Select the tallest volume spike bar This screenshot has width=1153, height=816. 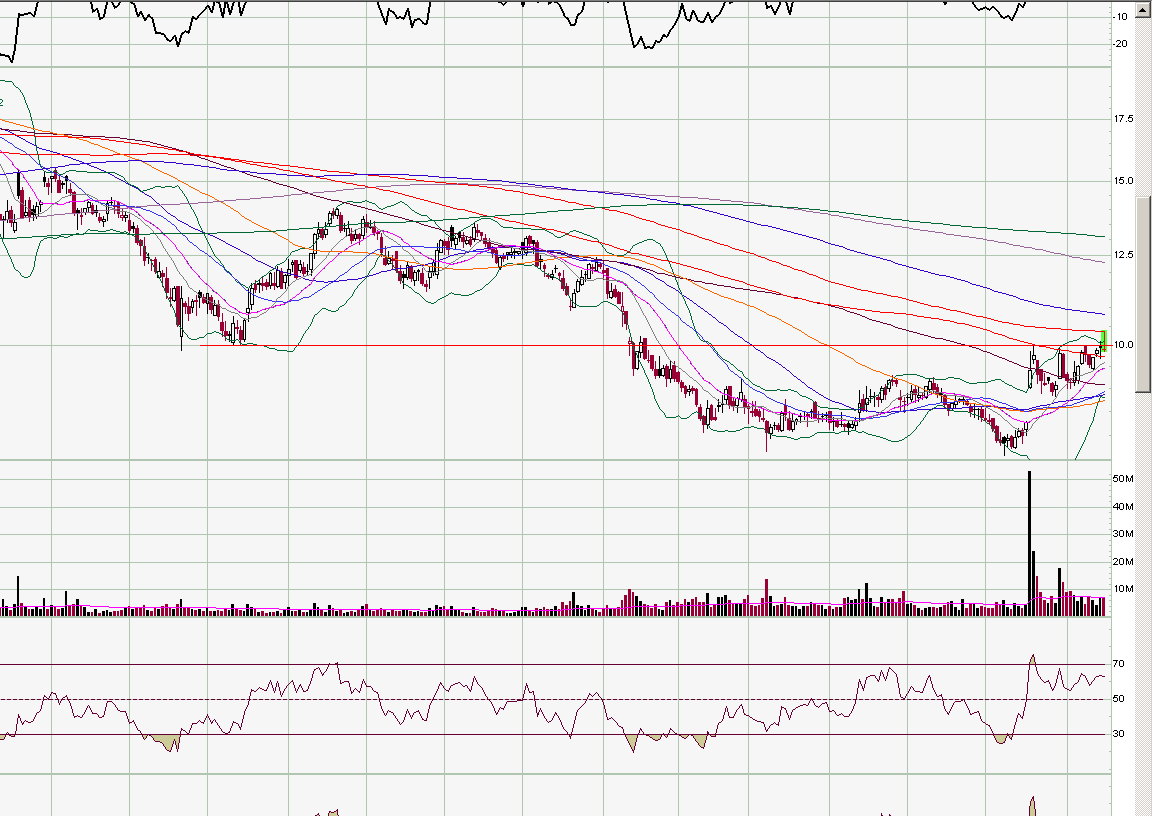pos(1029,540)
